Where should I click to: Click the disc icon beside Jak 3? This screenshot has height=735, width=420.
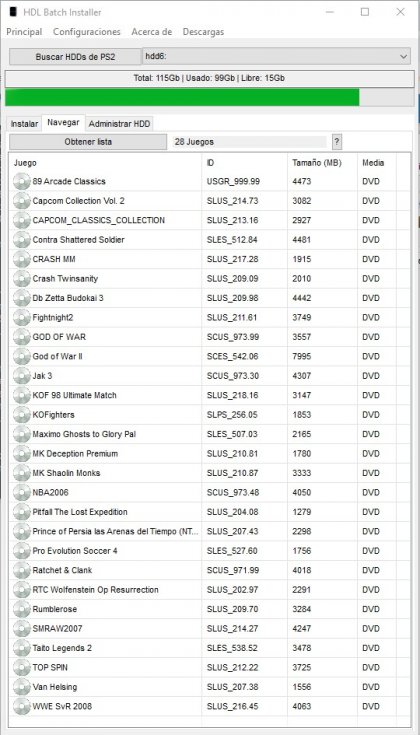(22, 376)
